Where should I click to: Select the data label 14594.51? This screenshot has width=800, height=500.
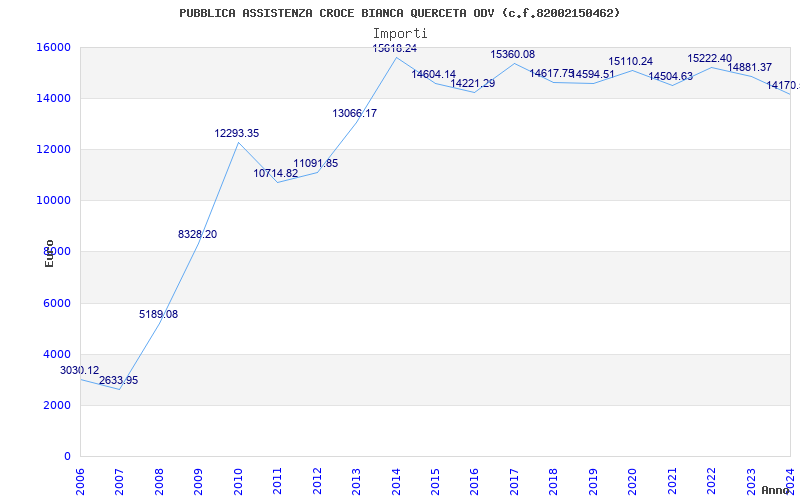(593, 74)
